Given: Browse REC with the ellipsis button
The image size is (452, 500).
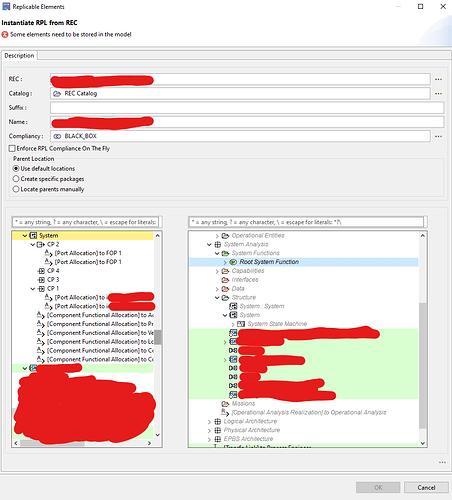Looking at the screenshot, I should point(438,79).
